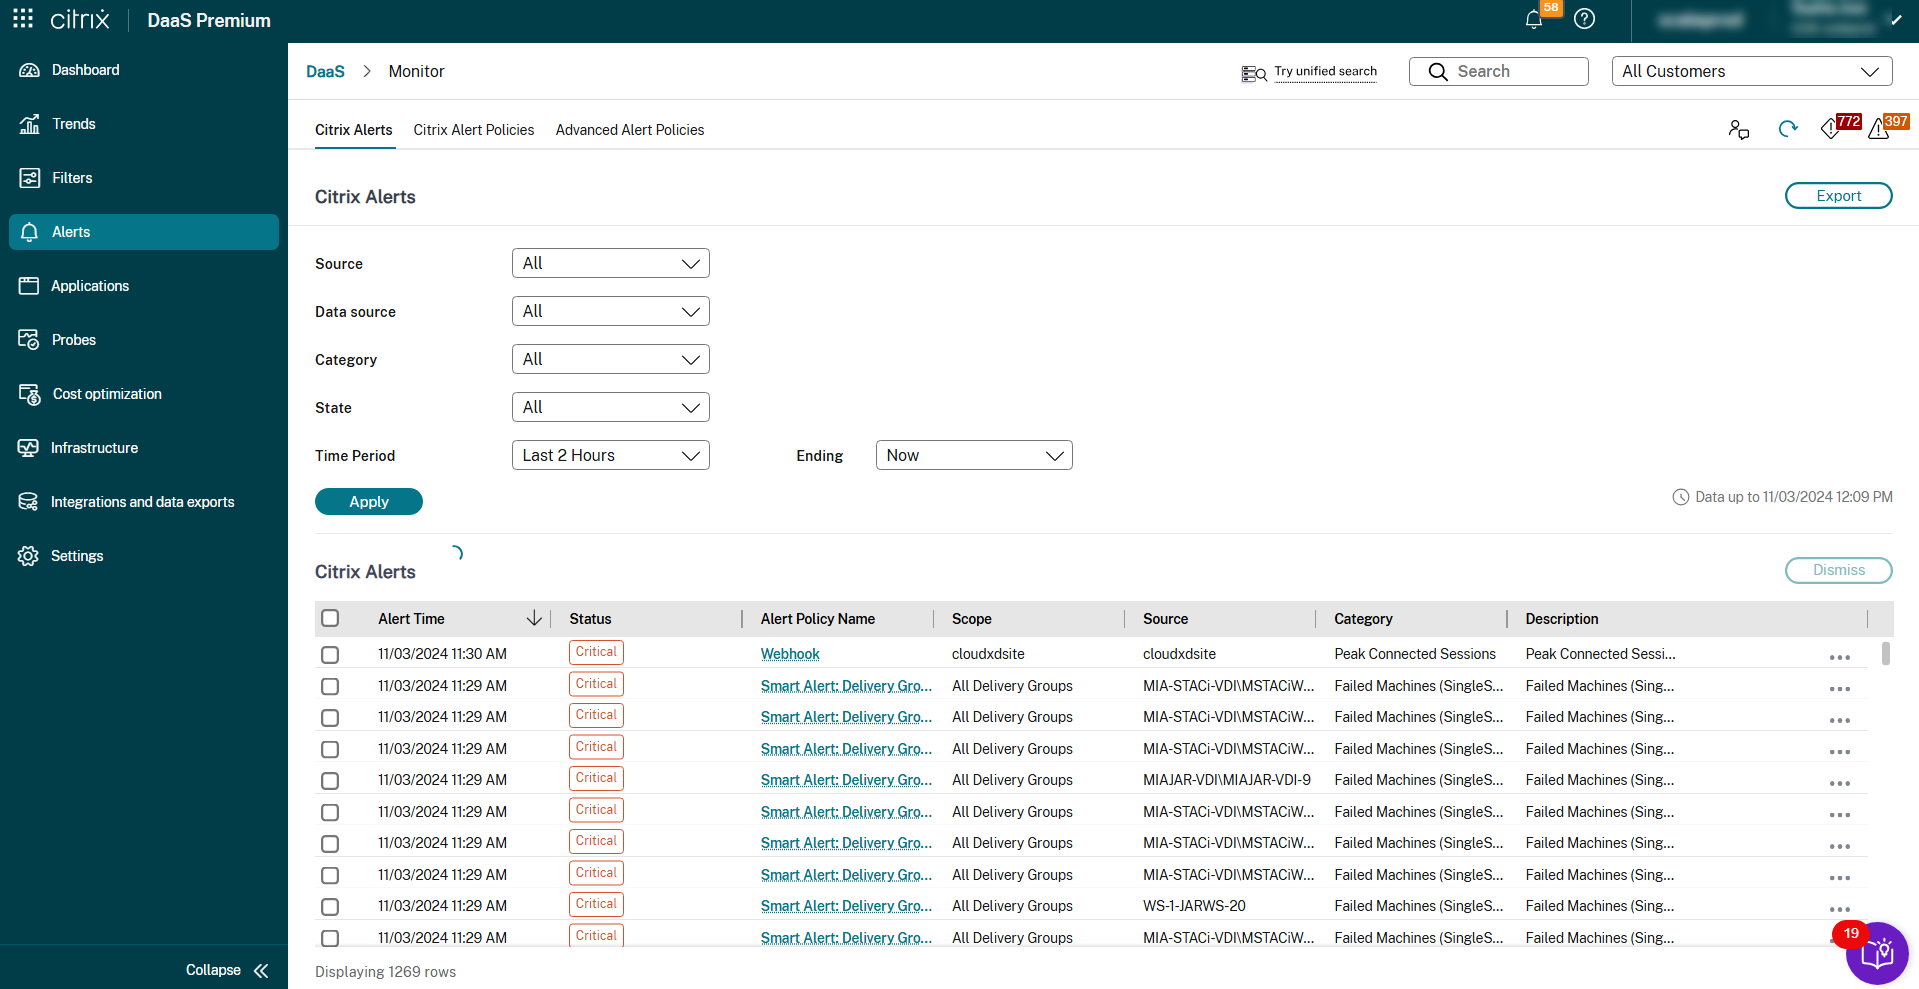
Task: Open the chat assistant icon at bottom right
Action: (x=1876, y=953)
